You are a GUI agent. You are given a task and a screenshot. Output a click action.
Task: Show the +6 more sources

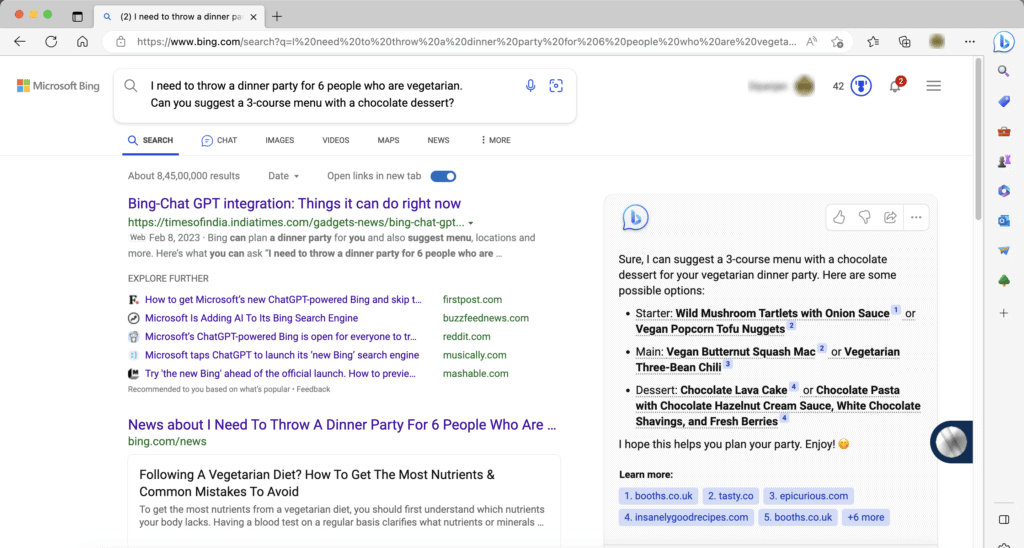(865, 517)
